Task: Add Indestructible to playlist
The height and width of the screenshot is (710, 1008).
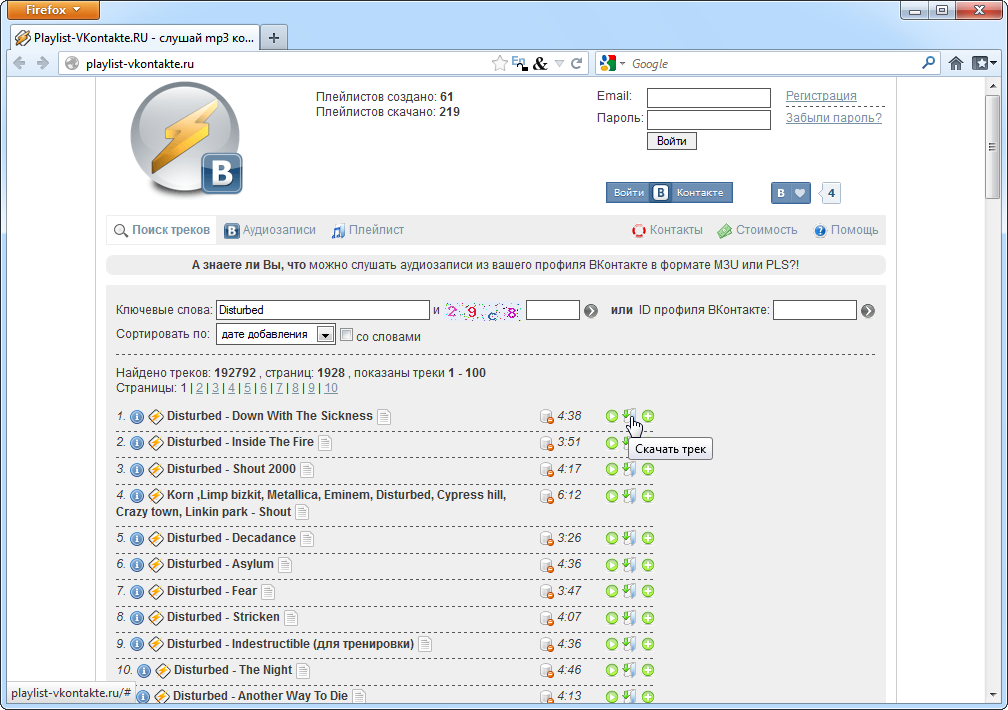Action: [648, 644]
